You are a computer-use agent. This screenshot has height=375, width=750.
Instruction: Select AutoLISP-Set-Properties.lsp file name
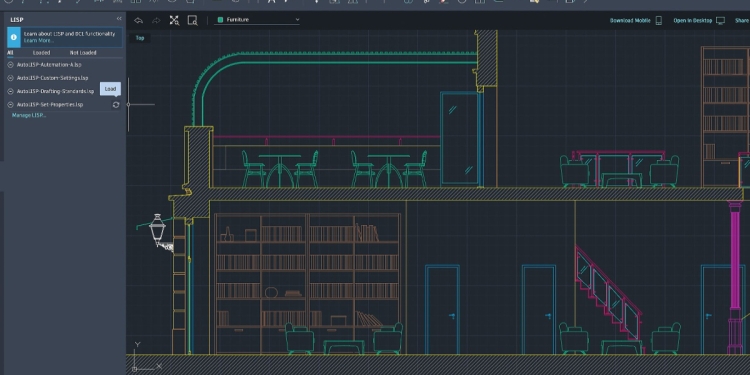(50, 104)
